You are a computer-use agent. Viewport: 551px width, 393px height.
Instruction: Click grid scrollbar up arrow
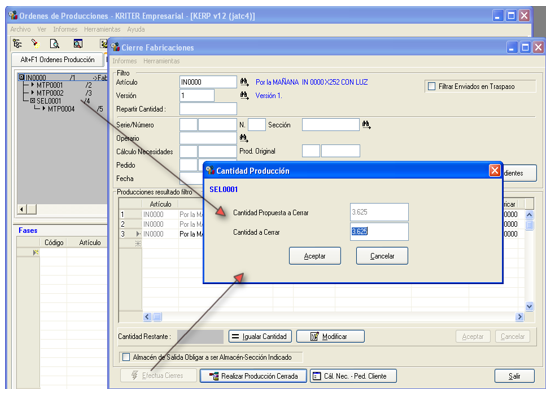529,214
